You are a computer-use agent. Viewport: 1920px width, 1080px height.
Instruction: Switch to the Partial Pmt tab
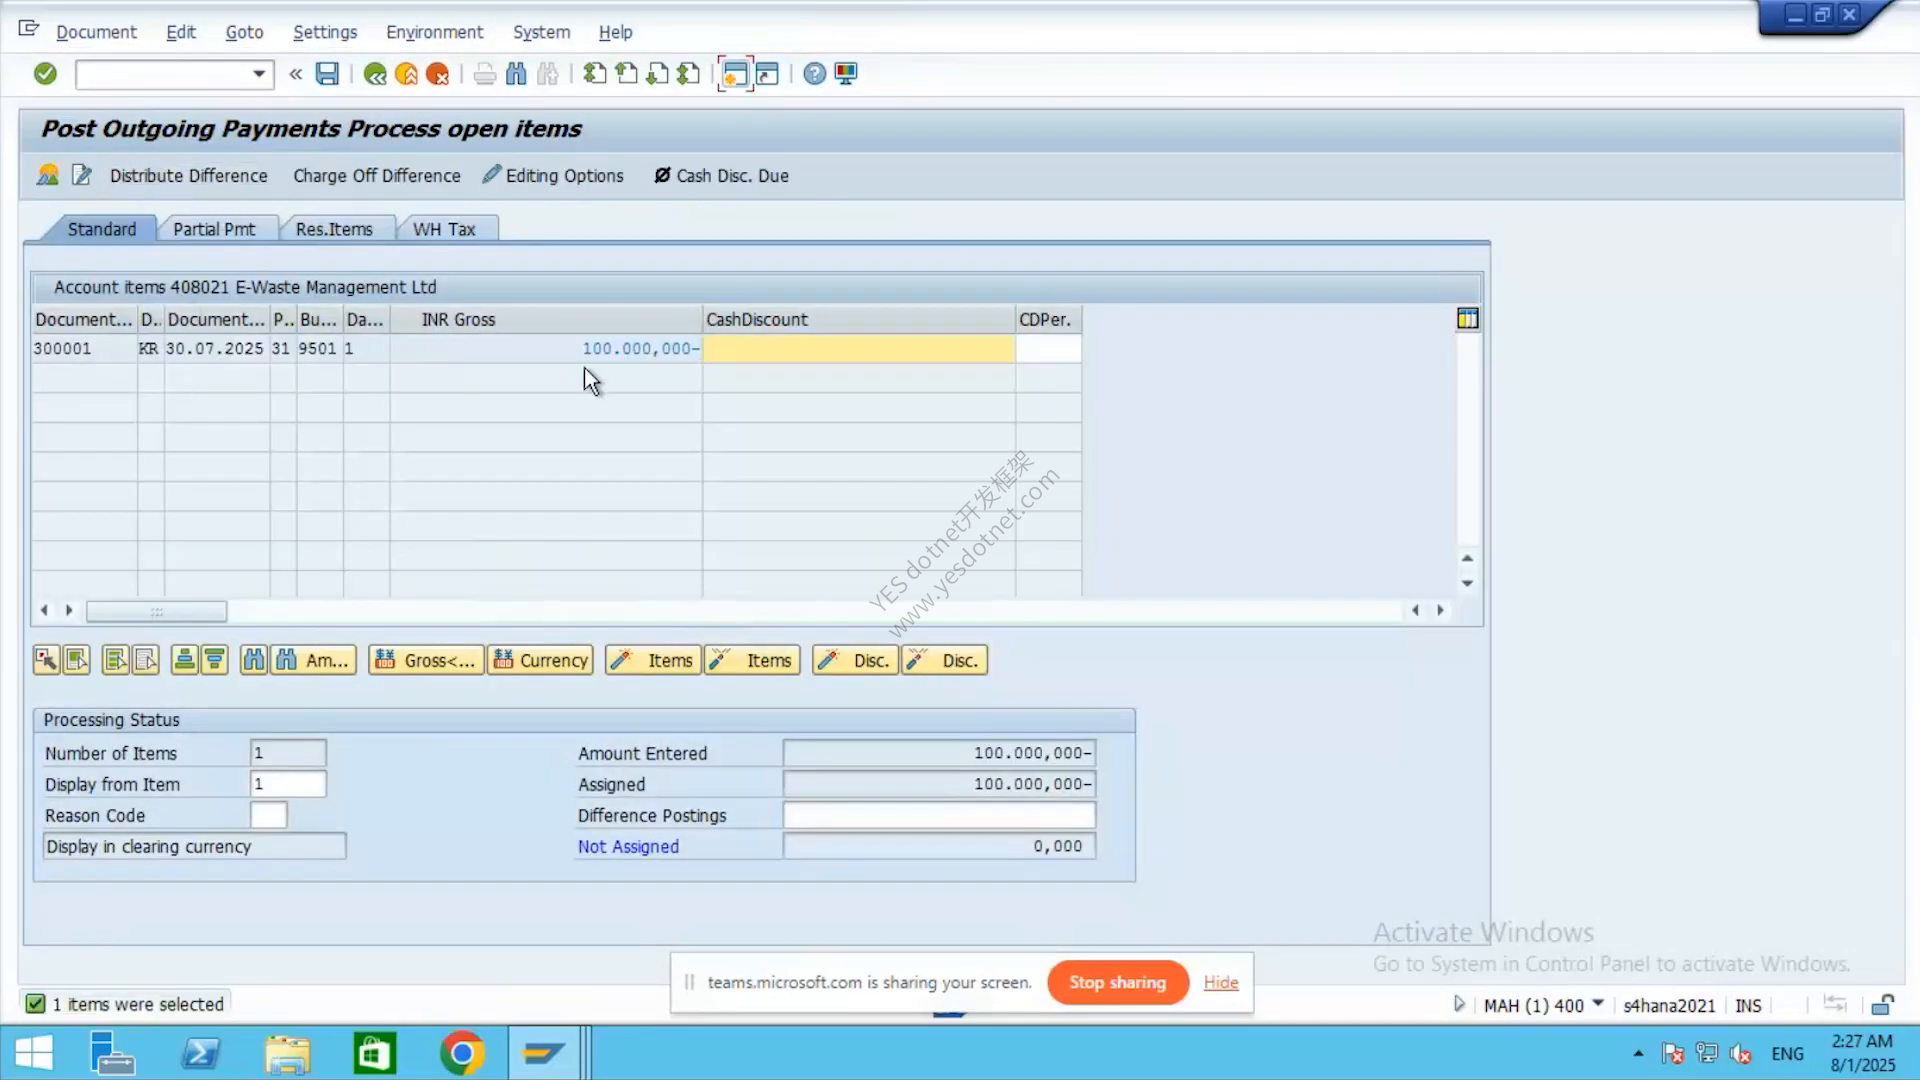tap(214, 229)
